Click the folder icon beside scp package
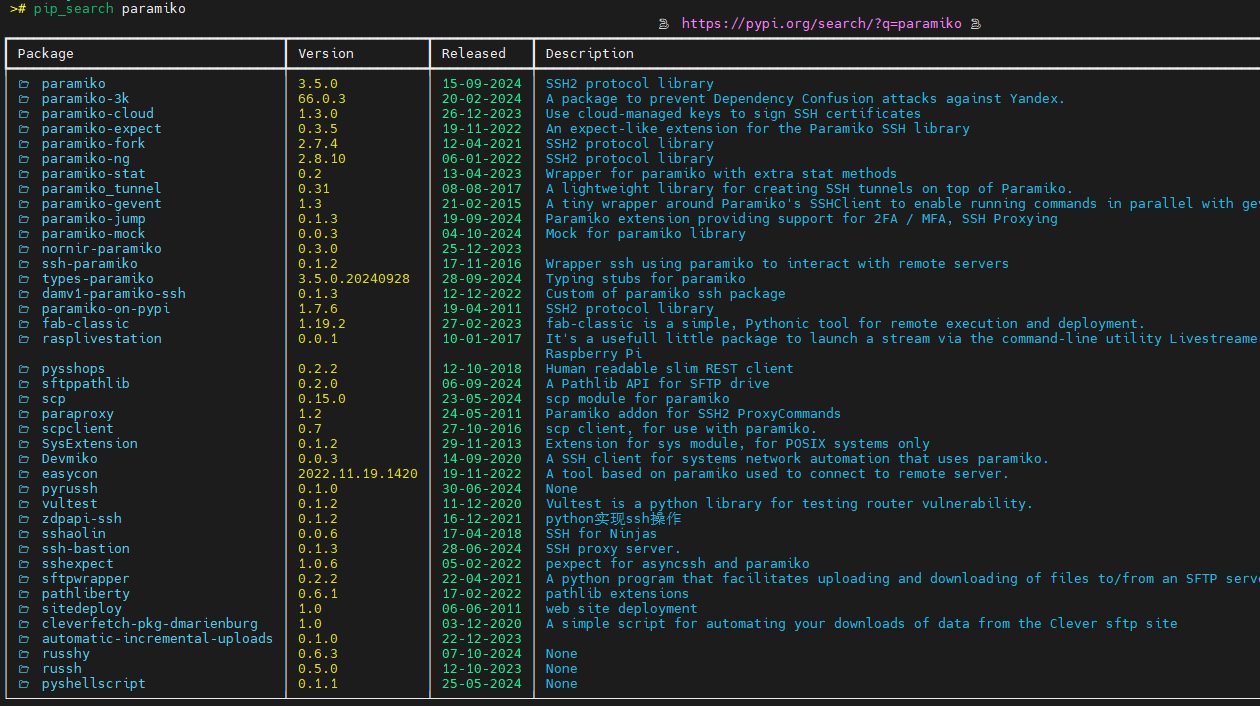 click(x=23, y=399)
